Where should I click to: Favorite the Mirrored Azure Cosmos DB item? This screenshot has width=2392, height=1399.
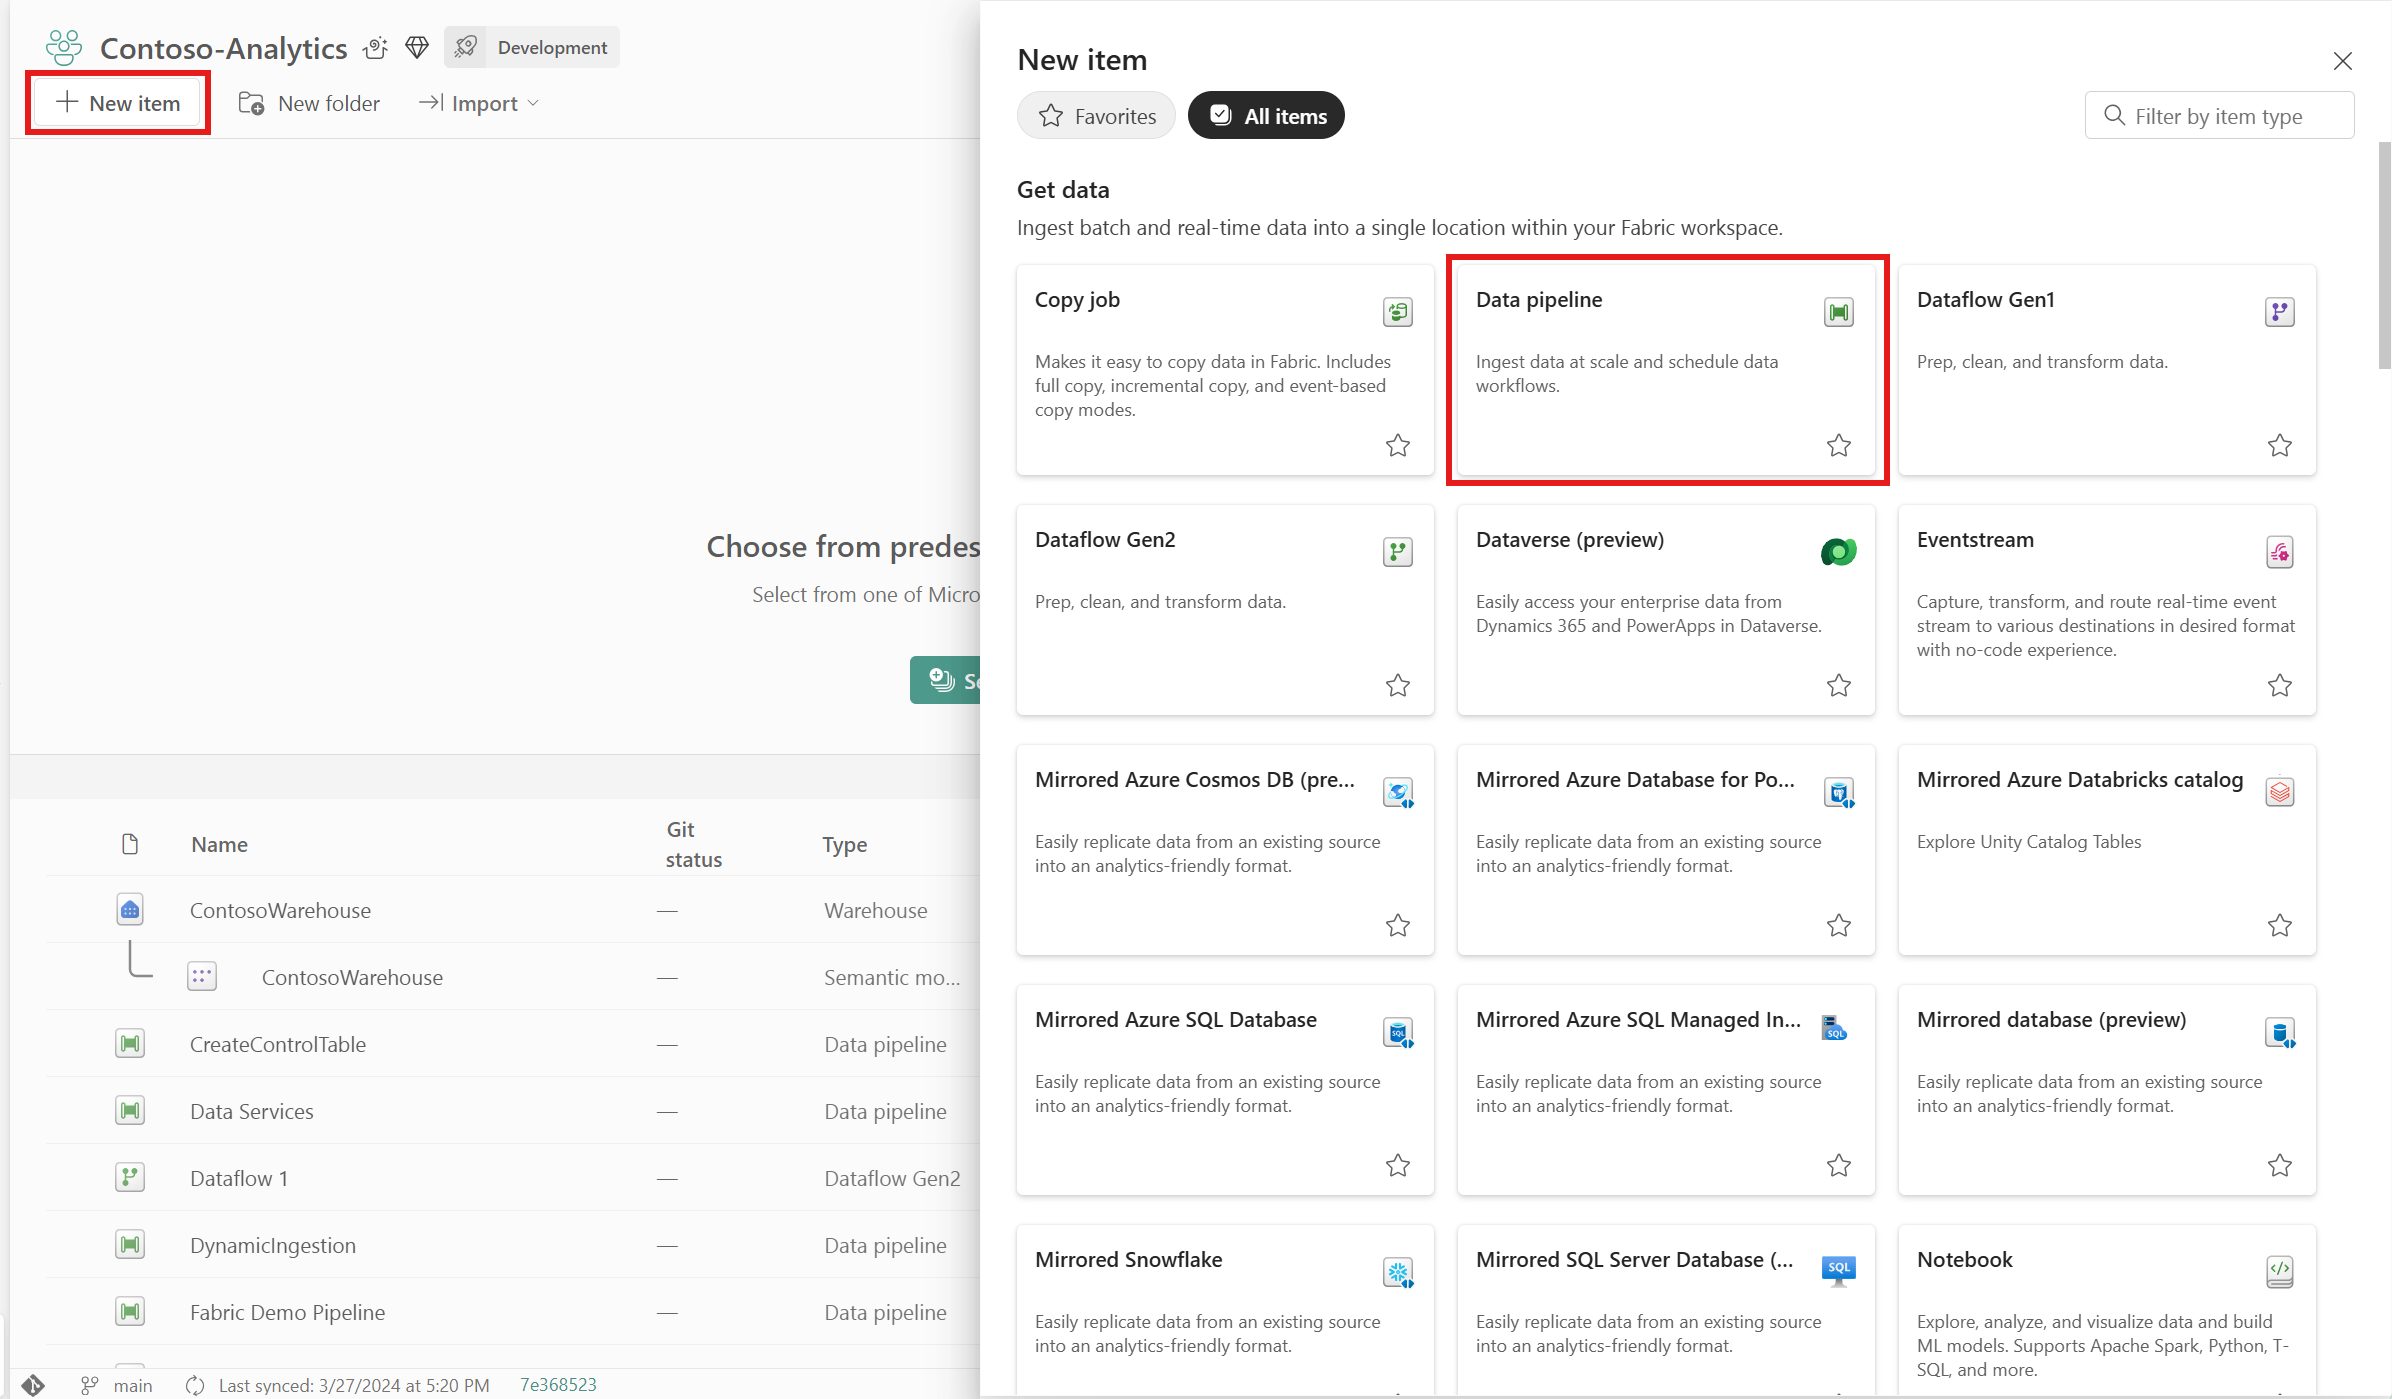(x=1398, y=925)
